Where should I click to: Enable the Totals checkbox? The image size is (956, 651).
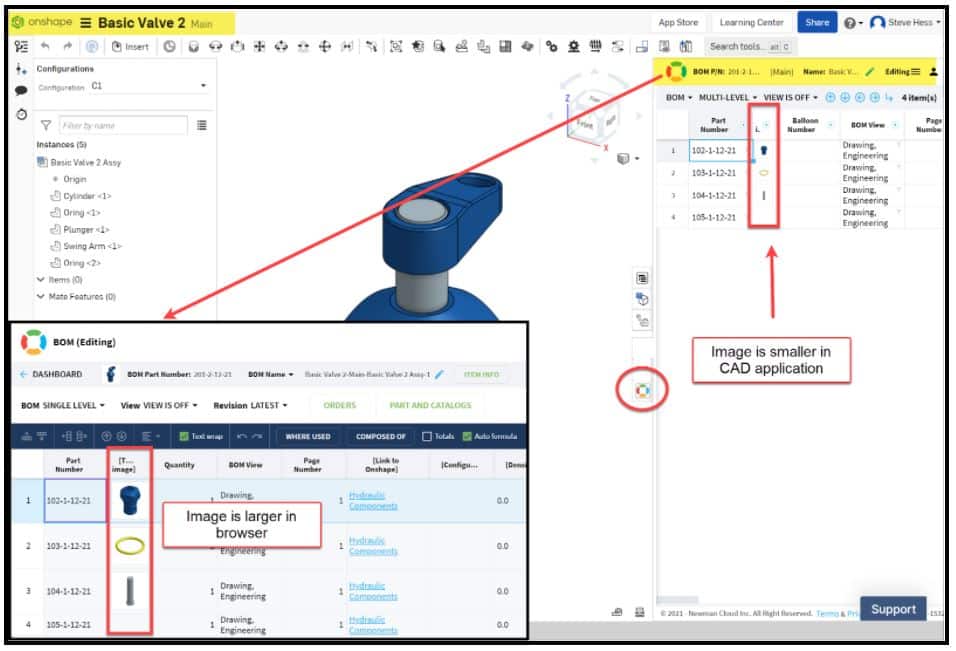427,436
